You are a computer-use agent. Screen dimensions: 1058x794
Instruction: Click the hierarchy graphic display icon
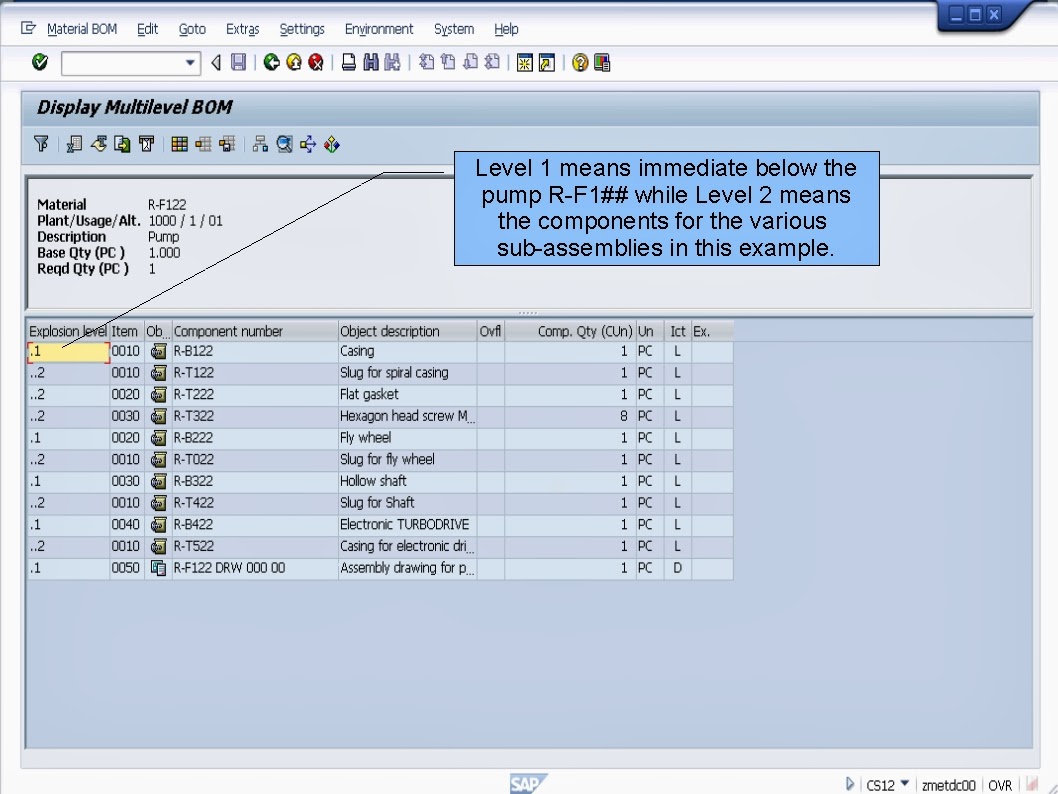(258, 143)
